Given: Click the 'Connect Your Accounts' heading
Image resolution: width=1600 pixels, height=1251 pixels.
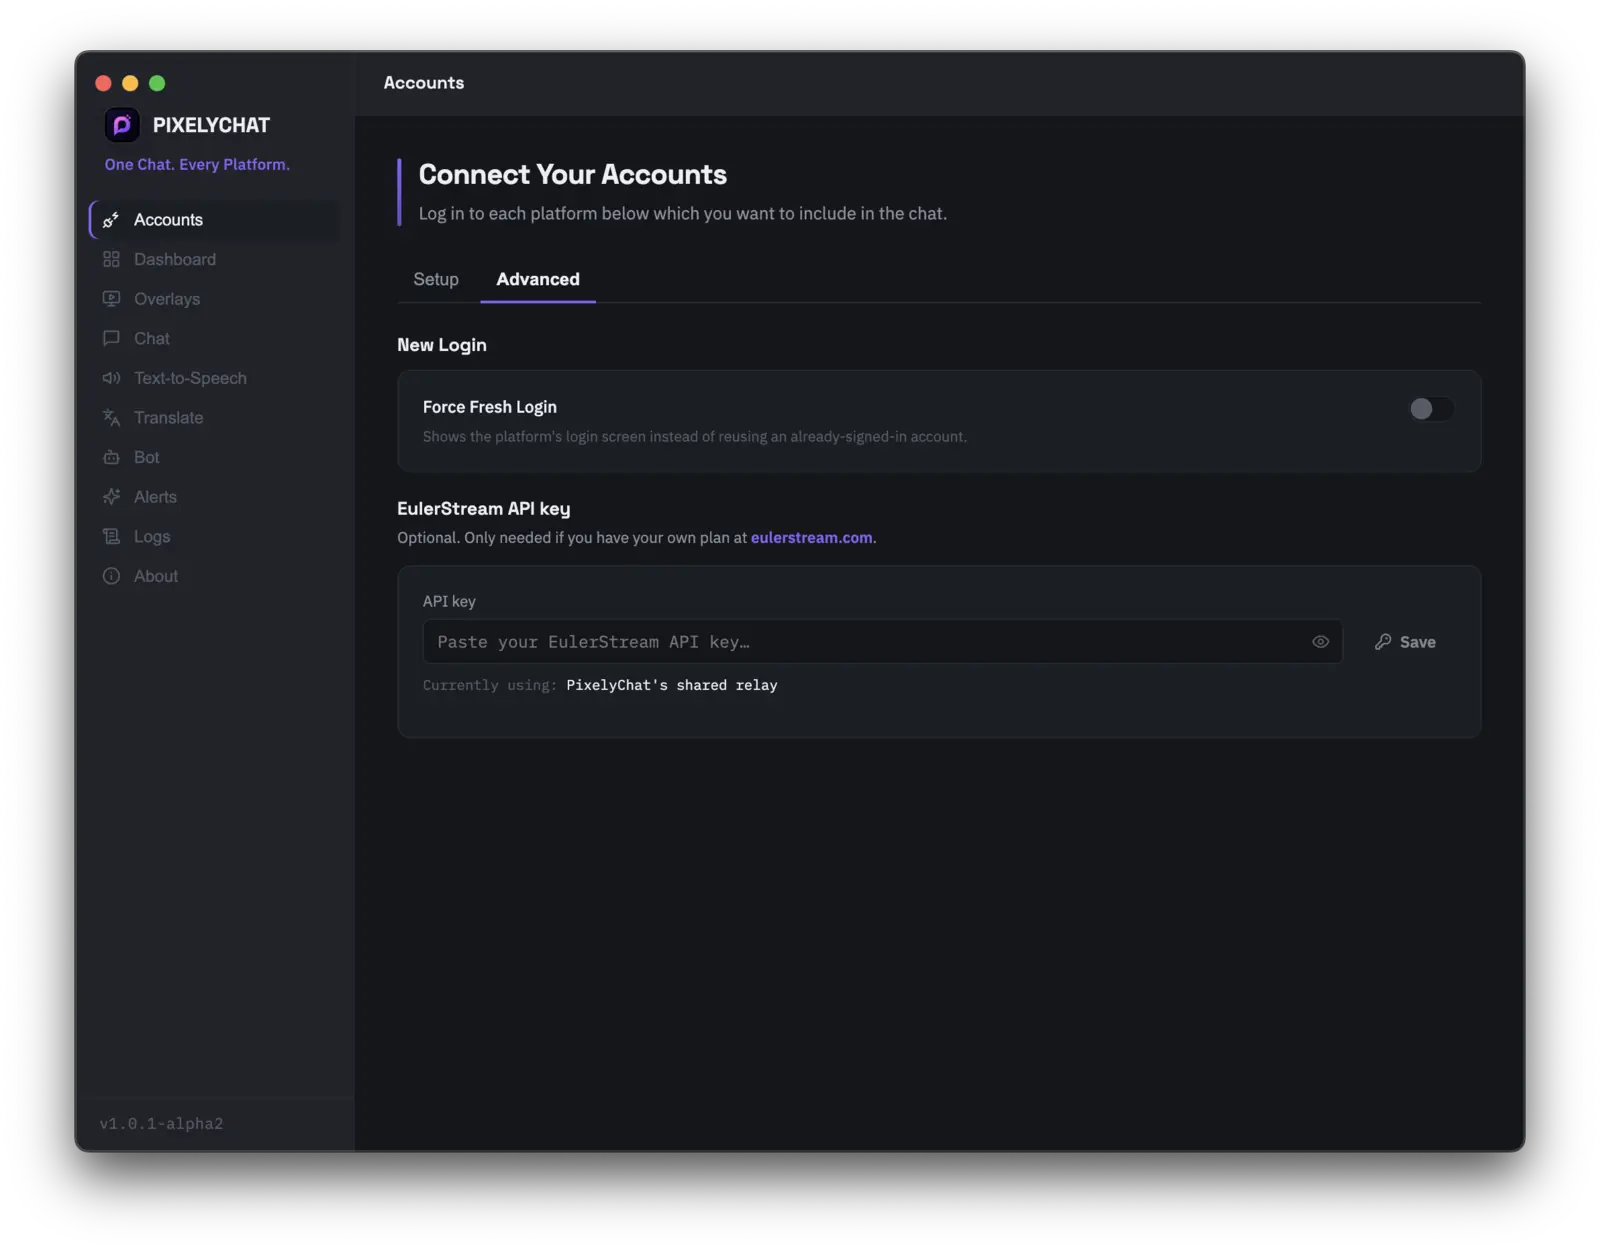Looking at the screenshot, I should 572,174.
